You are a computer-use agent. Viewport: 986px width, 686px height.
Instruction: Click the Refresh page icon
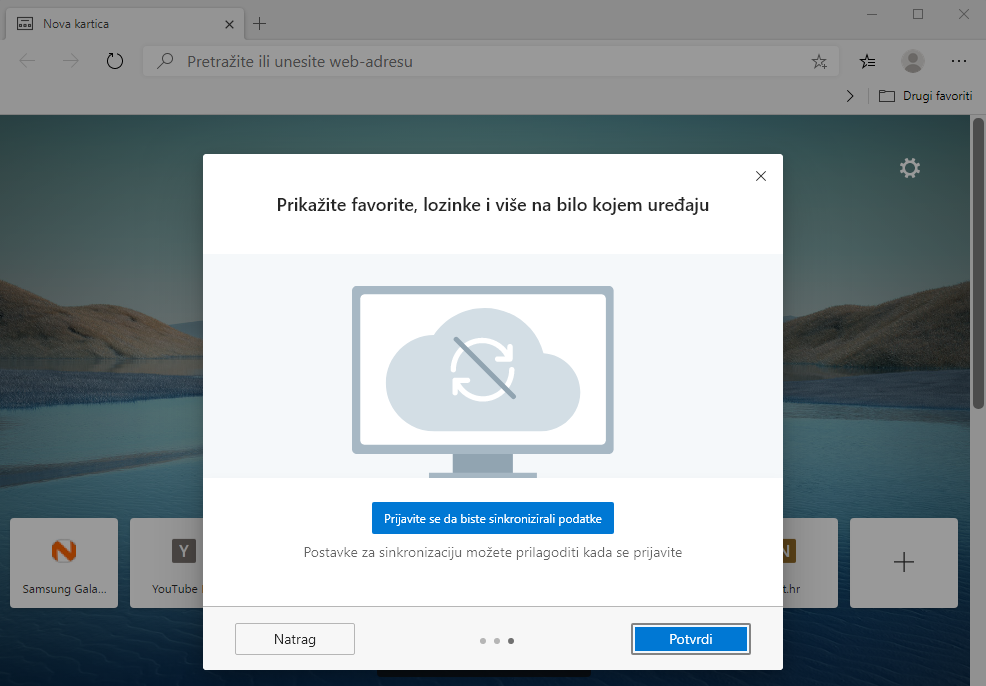click(x=115, y=62)
